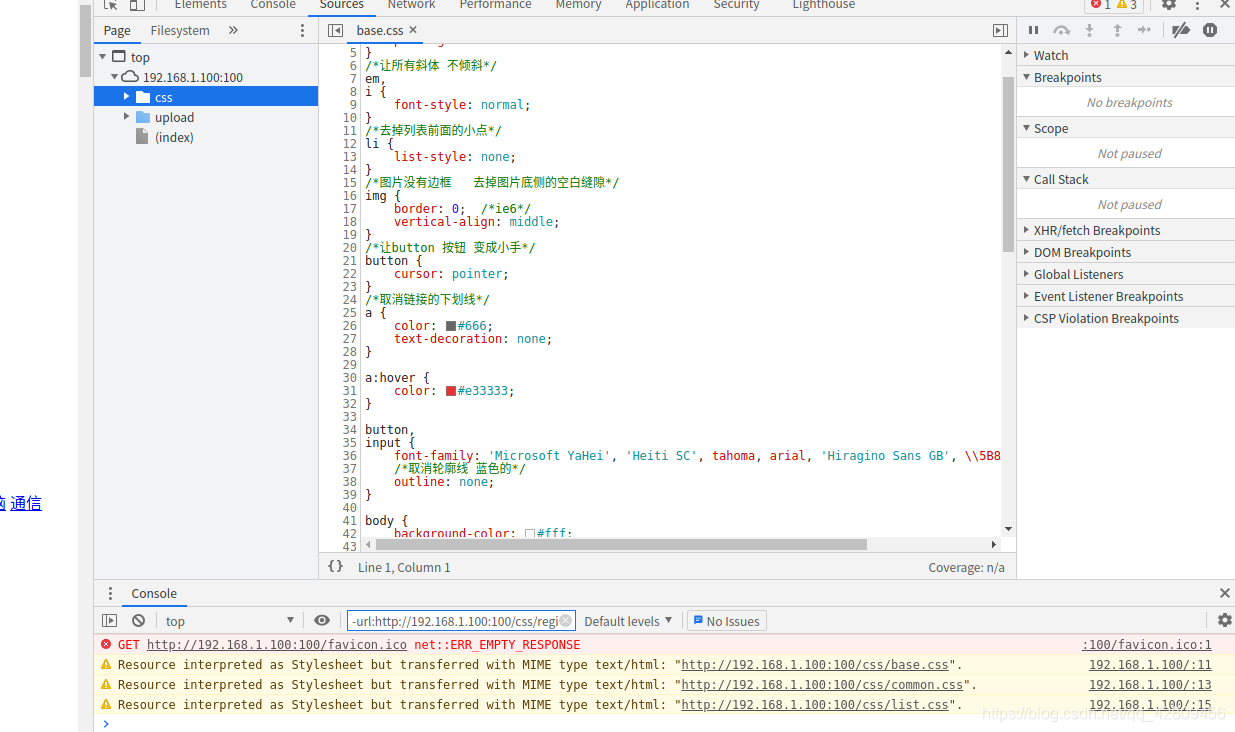Collapse the top frame tree node
Image resolution: width=1235 pixels, height=732 pixels.
pos(103,57)
